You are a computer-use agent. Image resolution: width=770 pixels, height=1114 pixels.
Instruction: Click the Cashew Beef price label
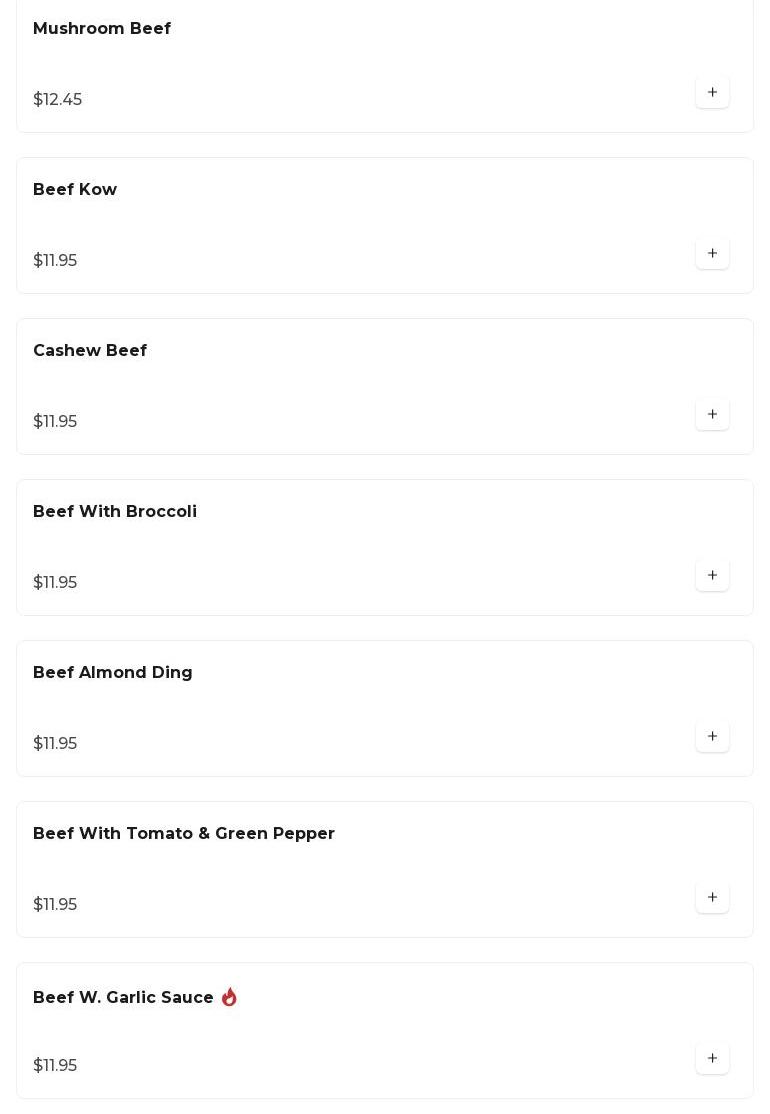pos(55,422)
